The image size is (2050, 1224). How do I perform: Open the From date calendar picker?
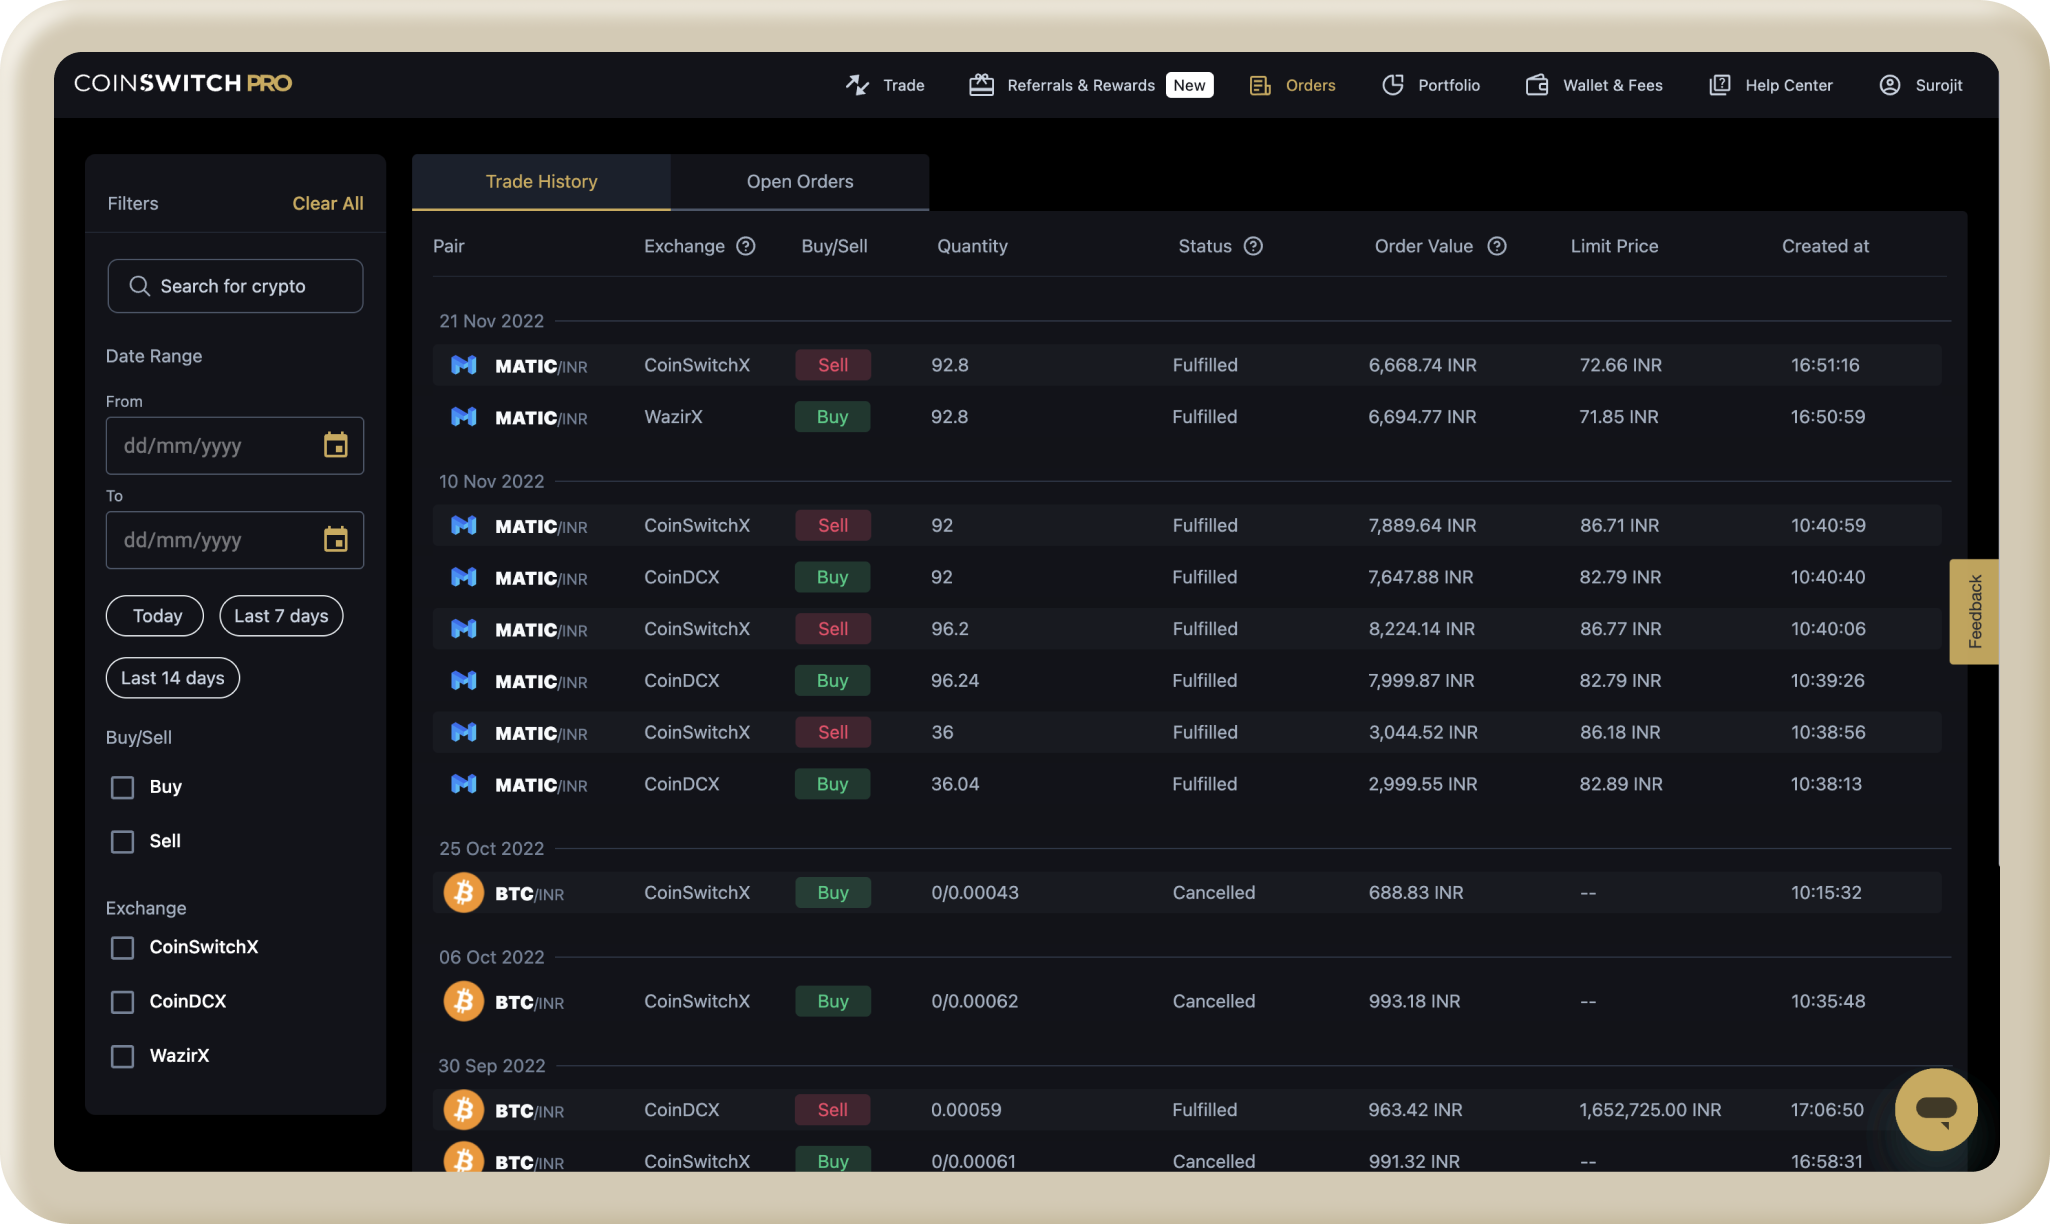[x=336, y=445]
